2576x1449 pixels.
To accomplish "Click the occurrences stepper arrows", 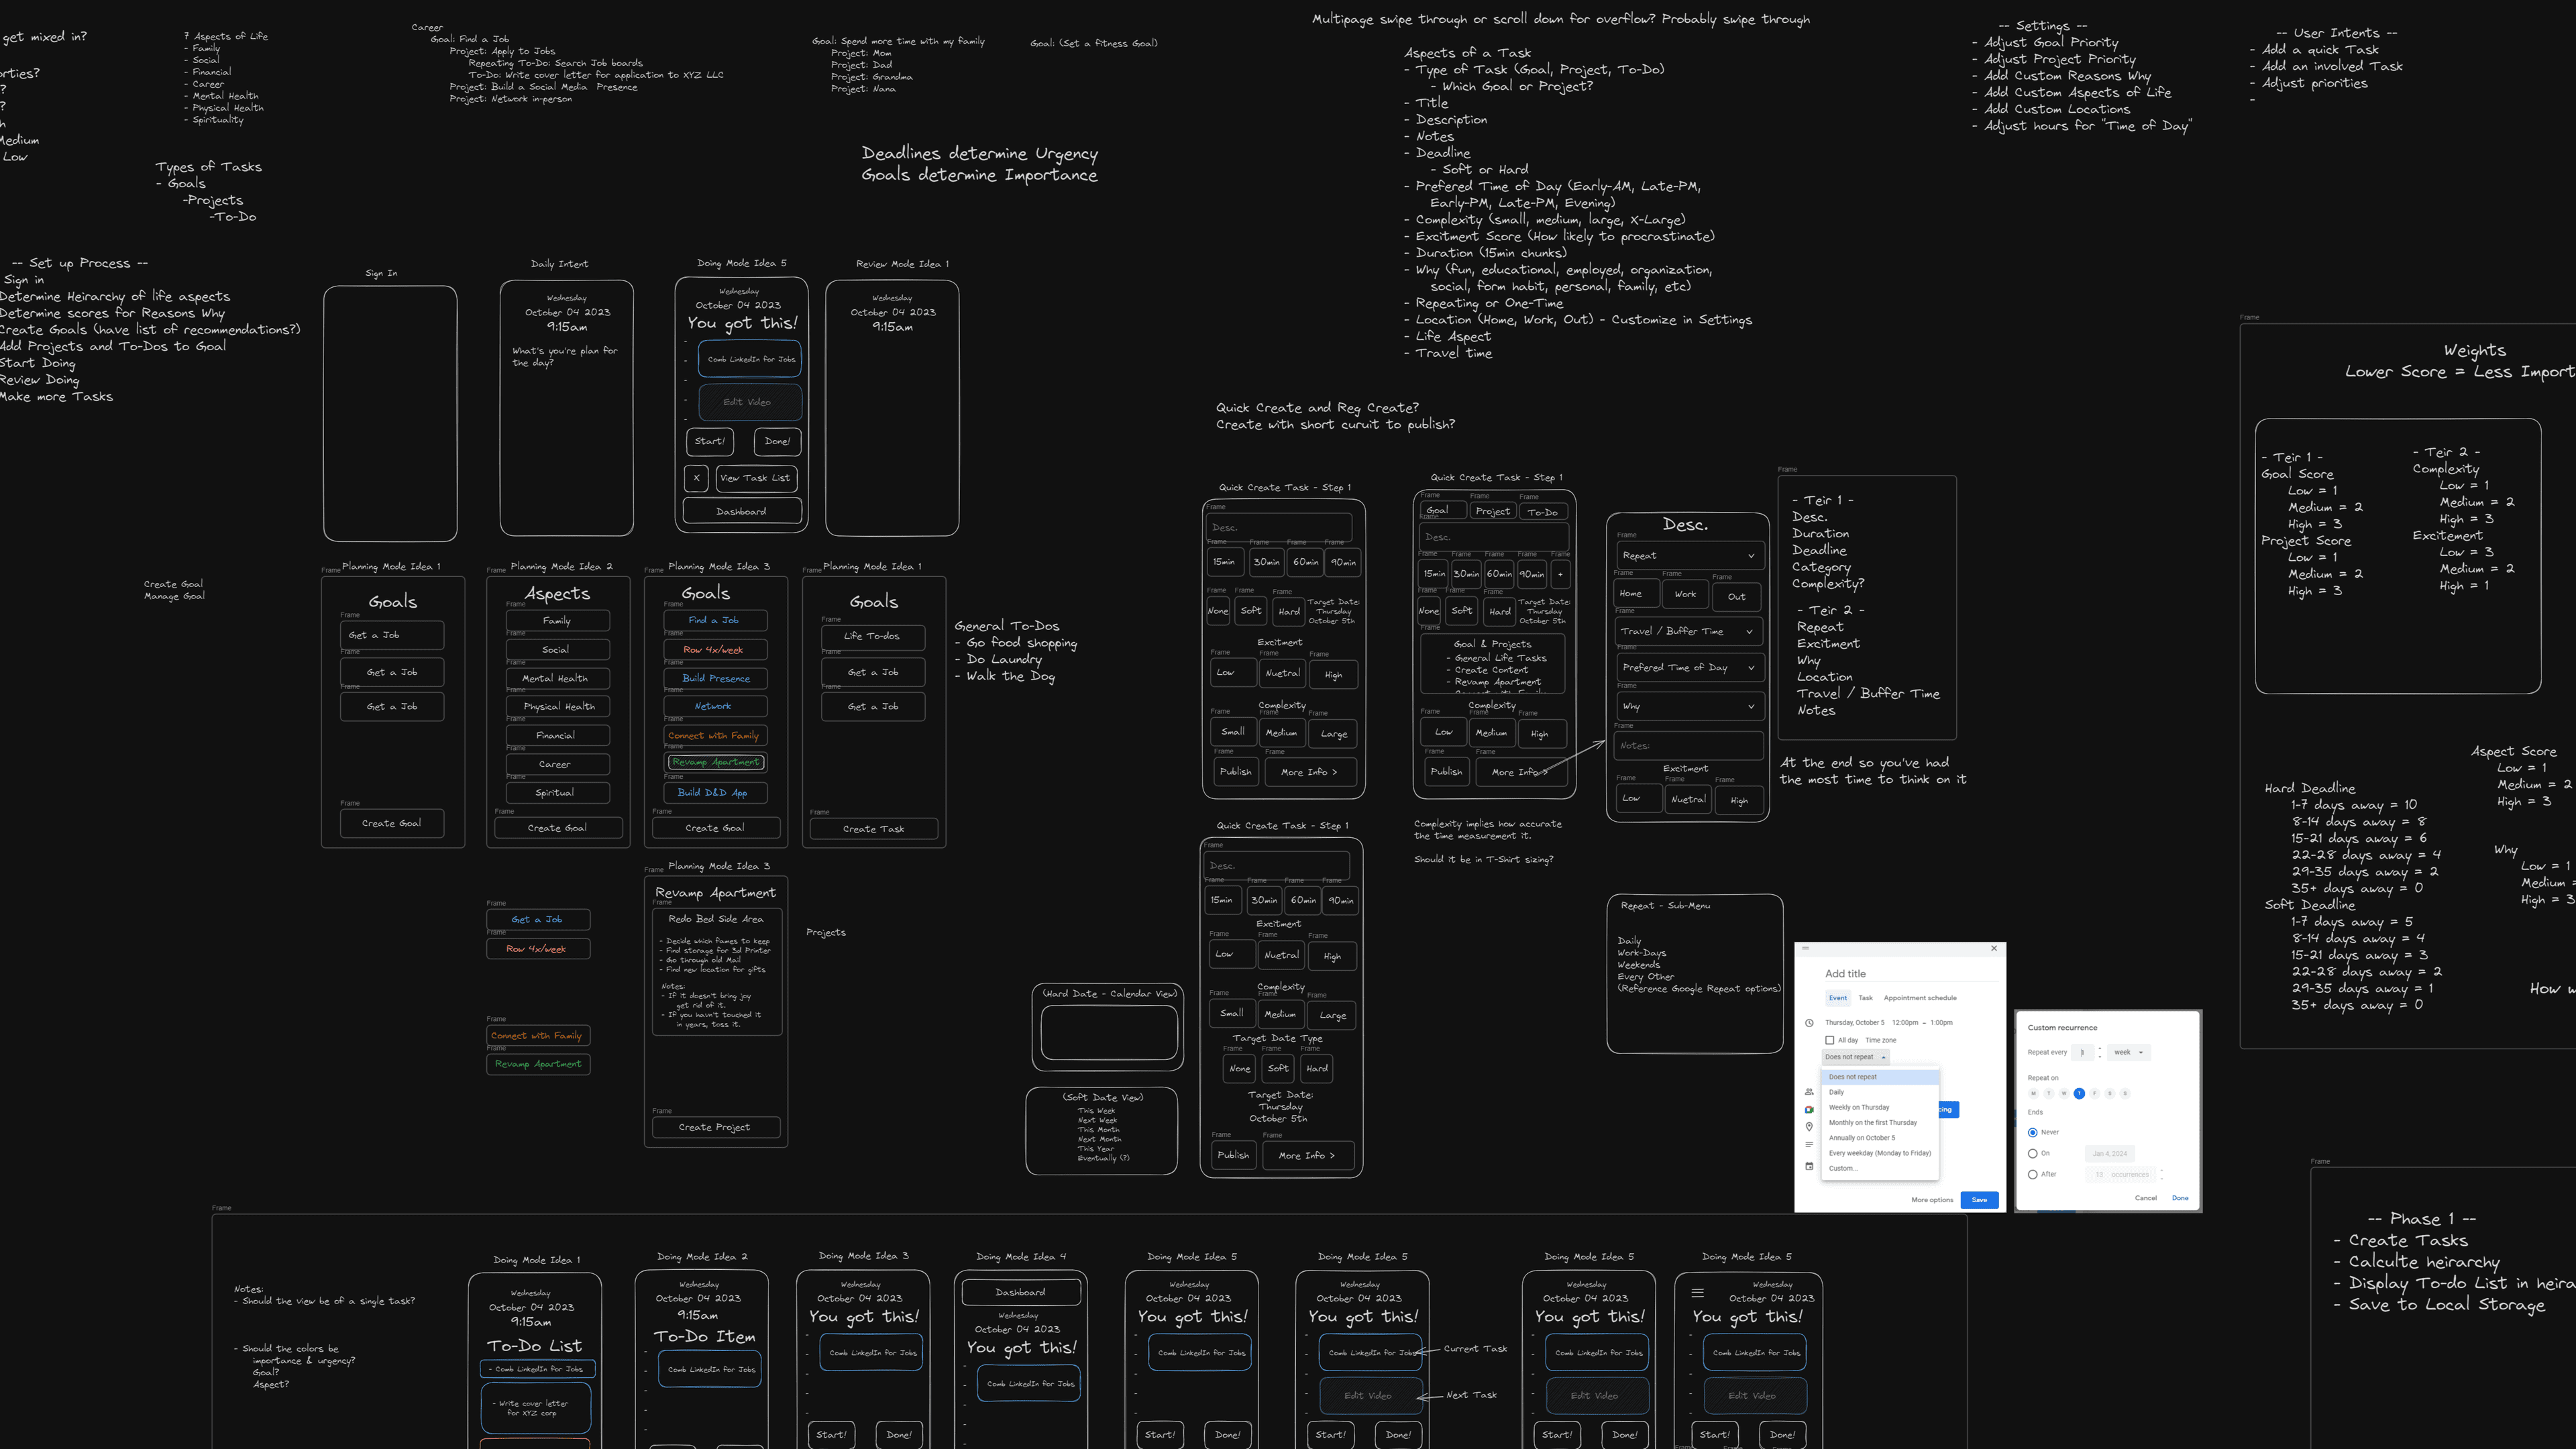I will point(2162,1175).
